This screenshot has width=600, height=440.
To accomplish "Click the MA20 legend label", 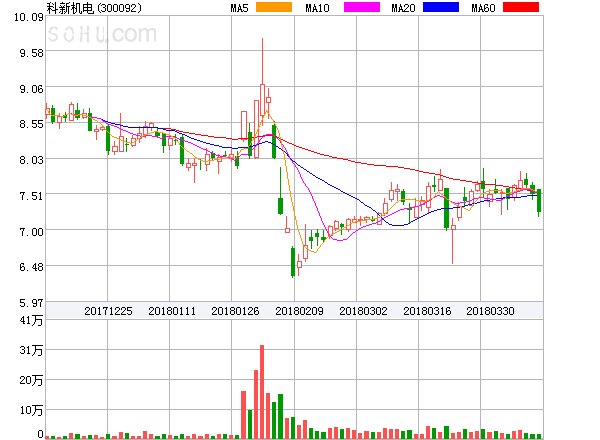I will click(403, 8).
